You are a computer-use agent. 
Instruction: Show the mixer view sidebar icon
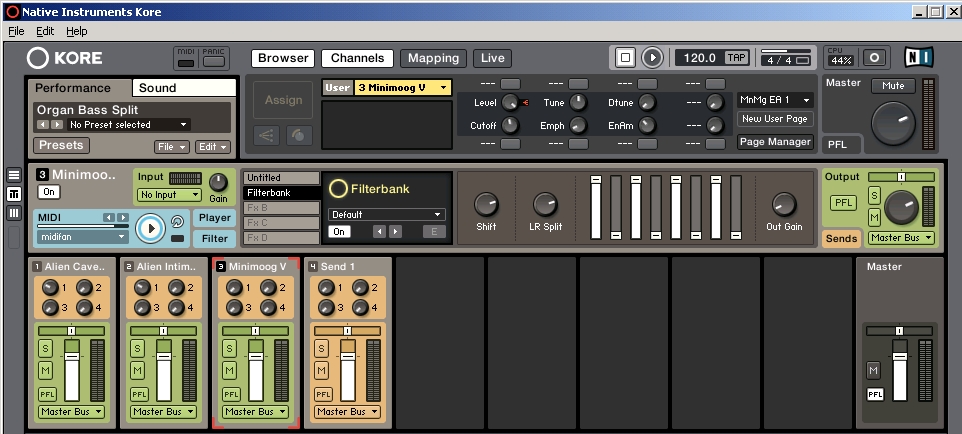tap(13, 194)
